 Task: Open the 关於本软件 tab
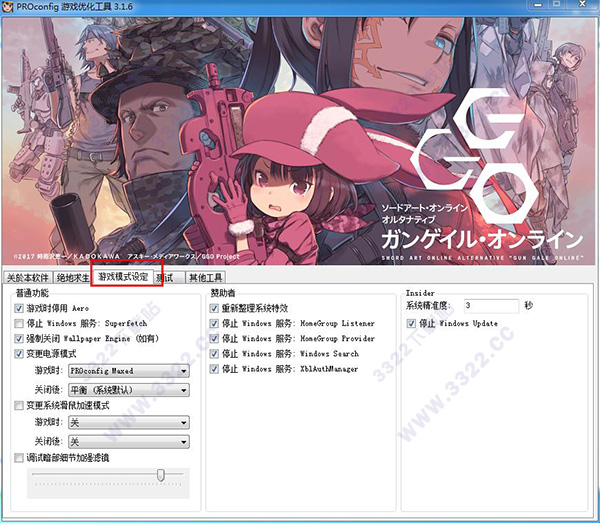point(28,278)
